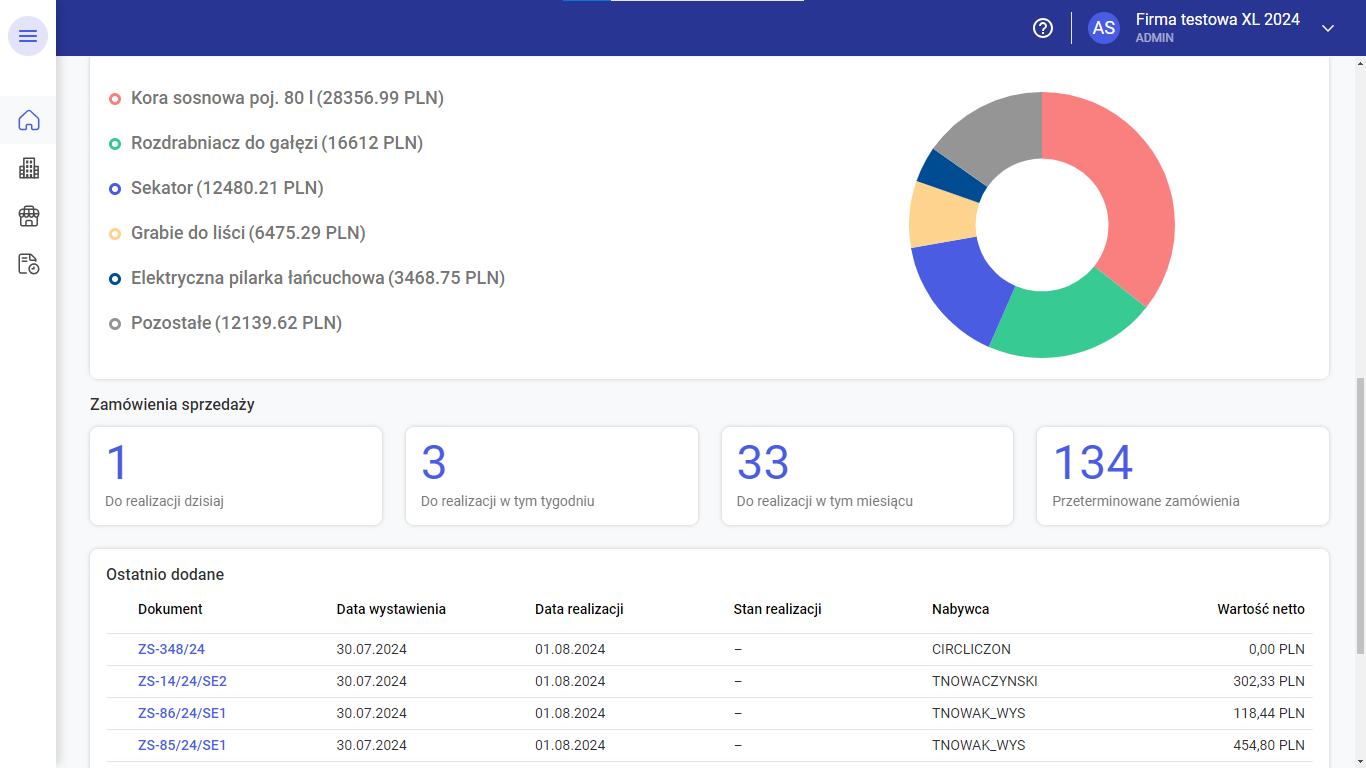Open the Do realizacji dzisiaj card

click(x=236, y=476)
